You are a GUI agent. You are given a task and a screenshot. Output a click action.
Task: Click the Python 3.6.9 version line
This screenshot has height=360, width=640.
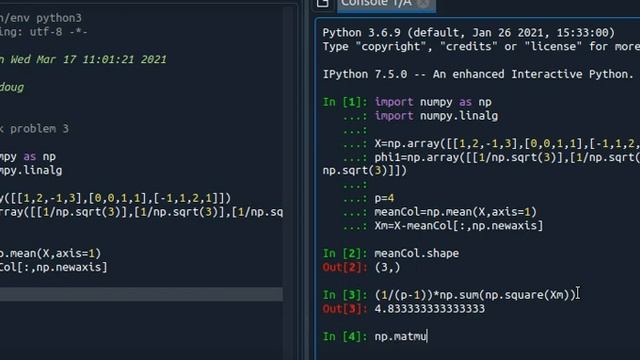click(x=469, y=33)
